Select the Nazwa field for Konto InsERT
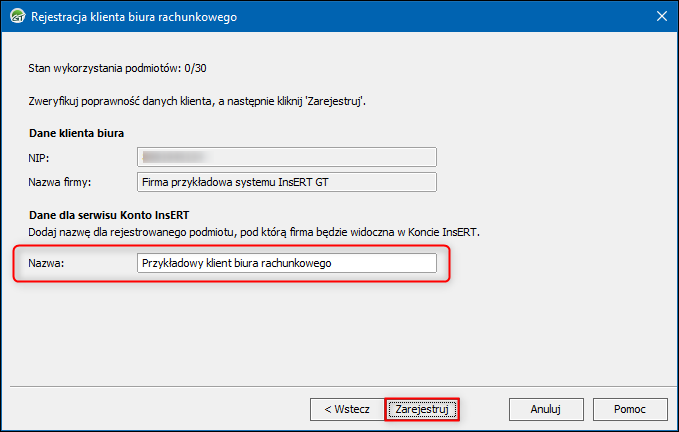 point(287,263)
